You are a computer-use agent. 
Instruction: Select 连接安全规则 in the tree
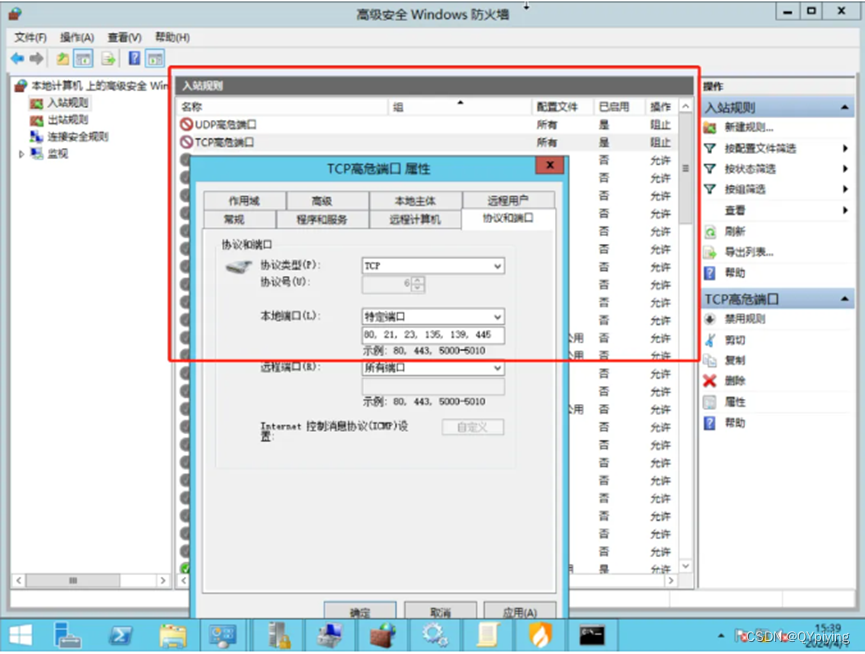(x=77, y=136)
